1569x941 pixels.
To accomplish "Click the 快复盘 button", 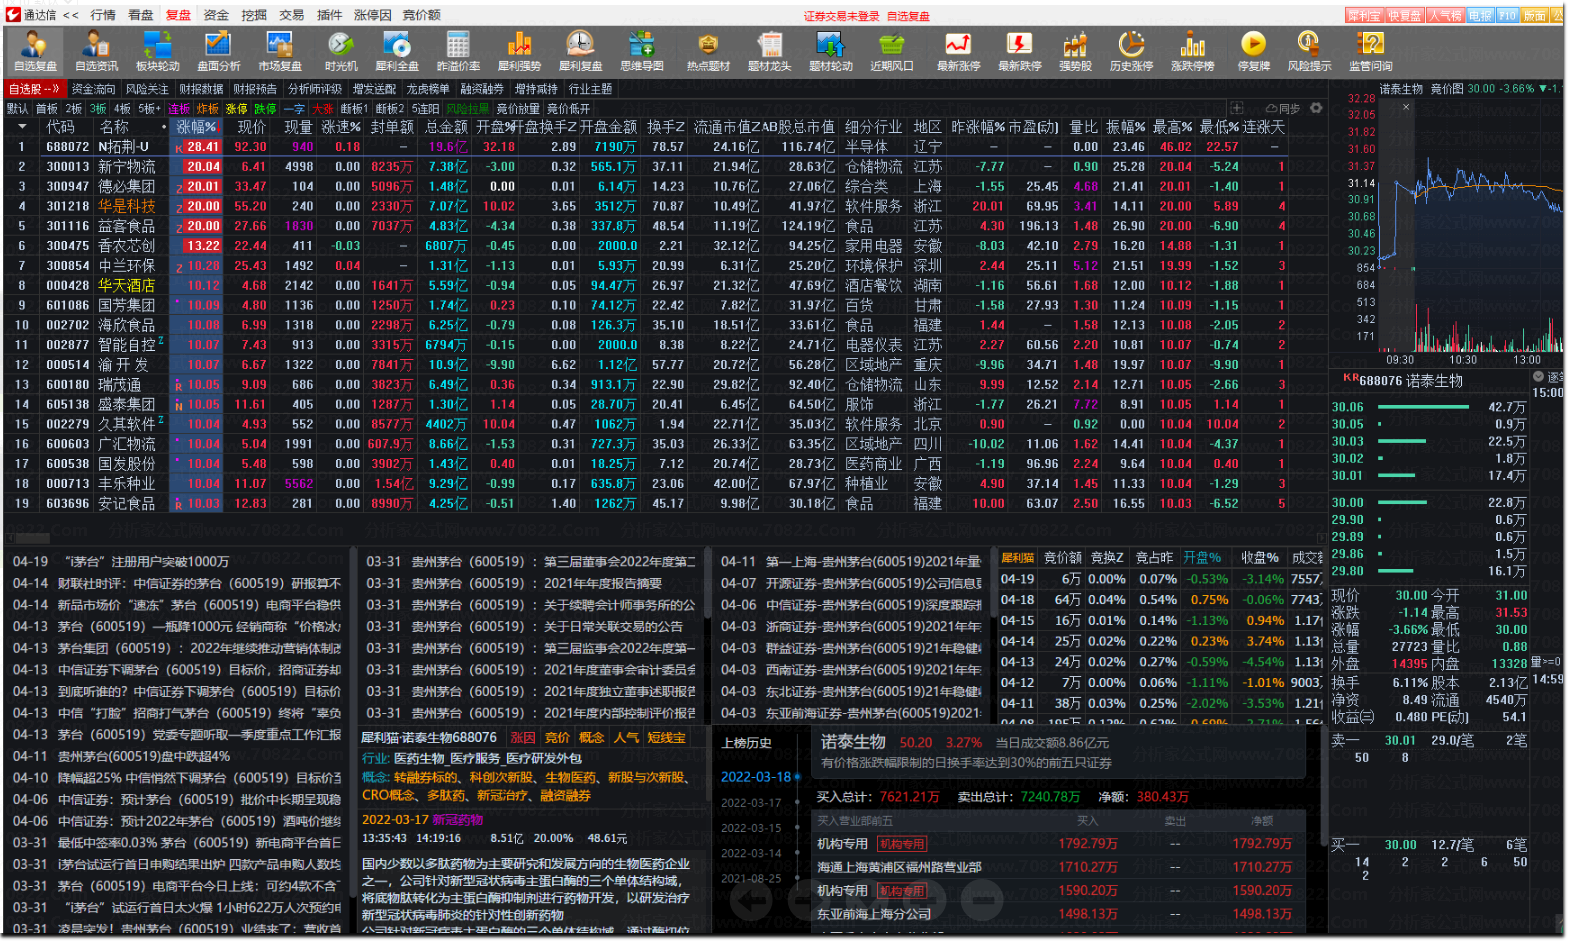I will [x=1405, y=15].
